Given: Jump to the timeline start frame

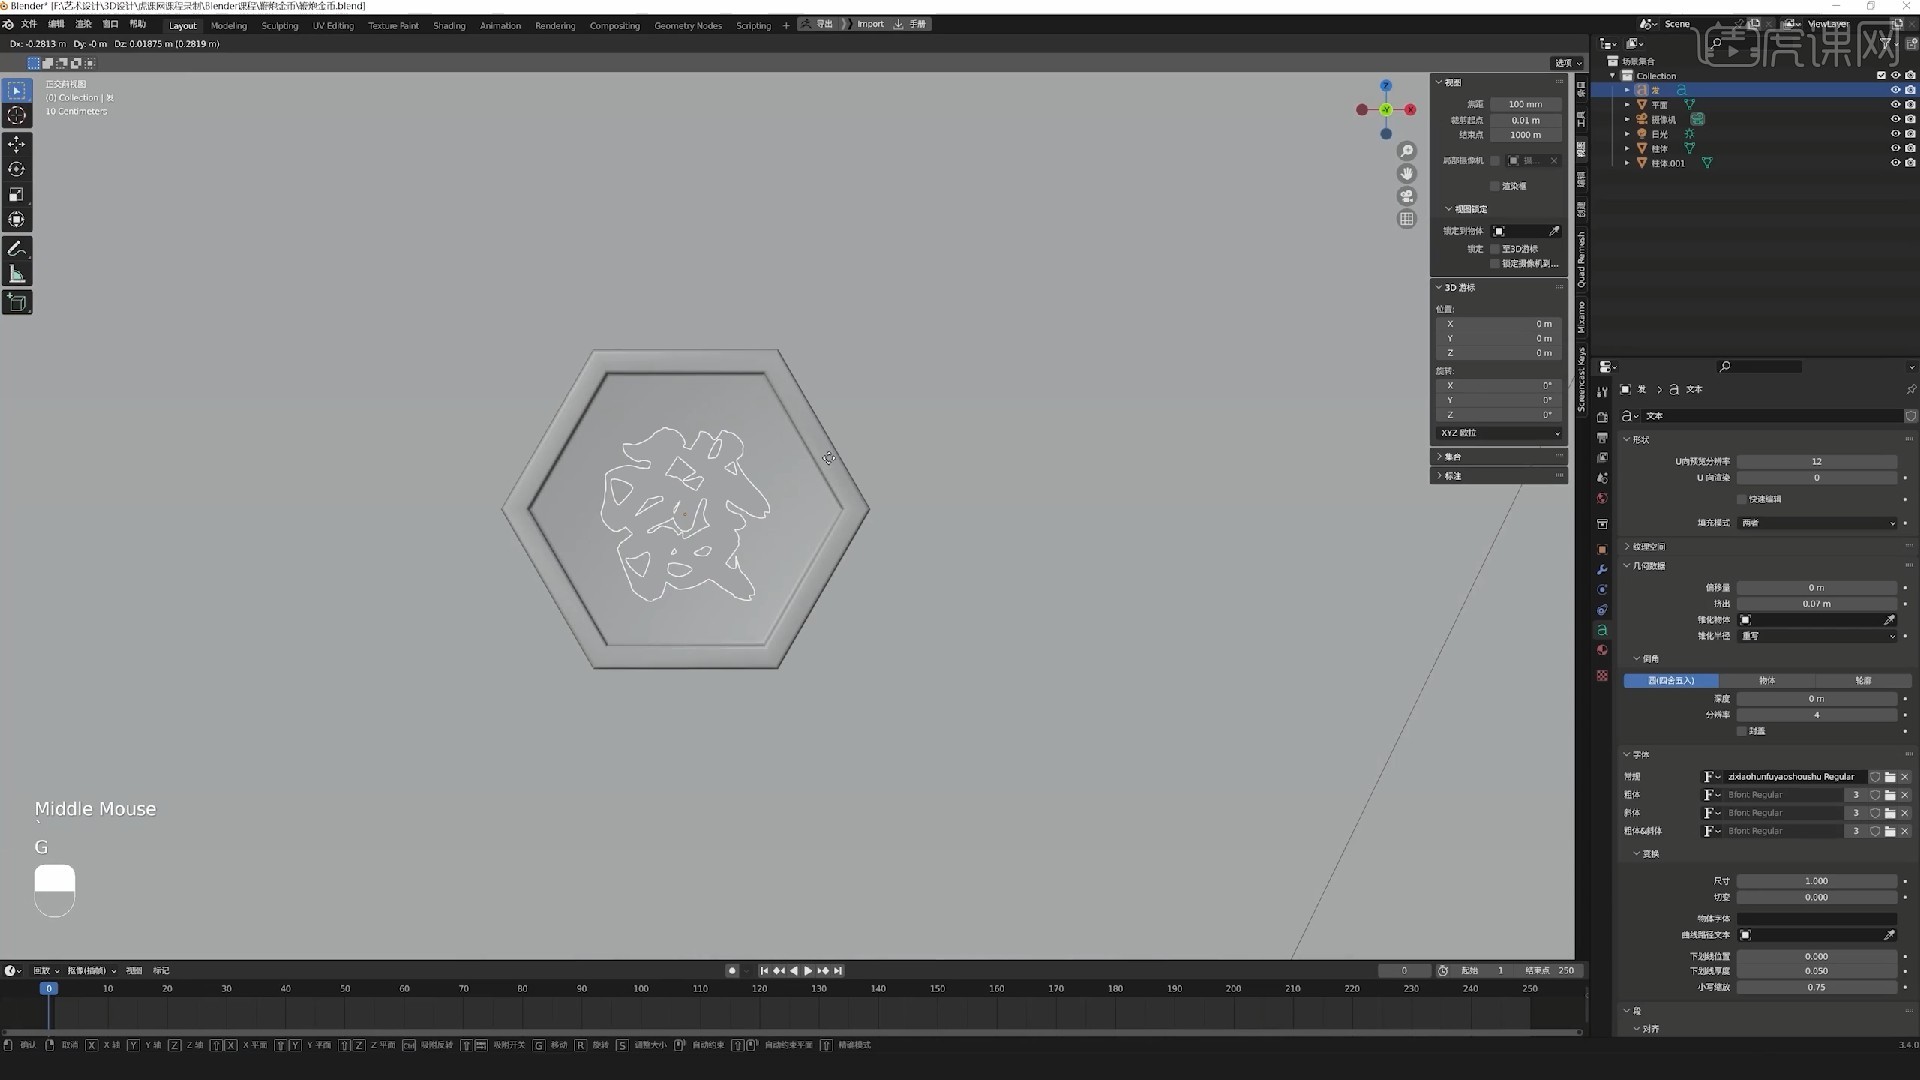Looking at the screenshot, I should click(764, 971).
